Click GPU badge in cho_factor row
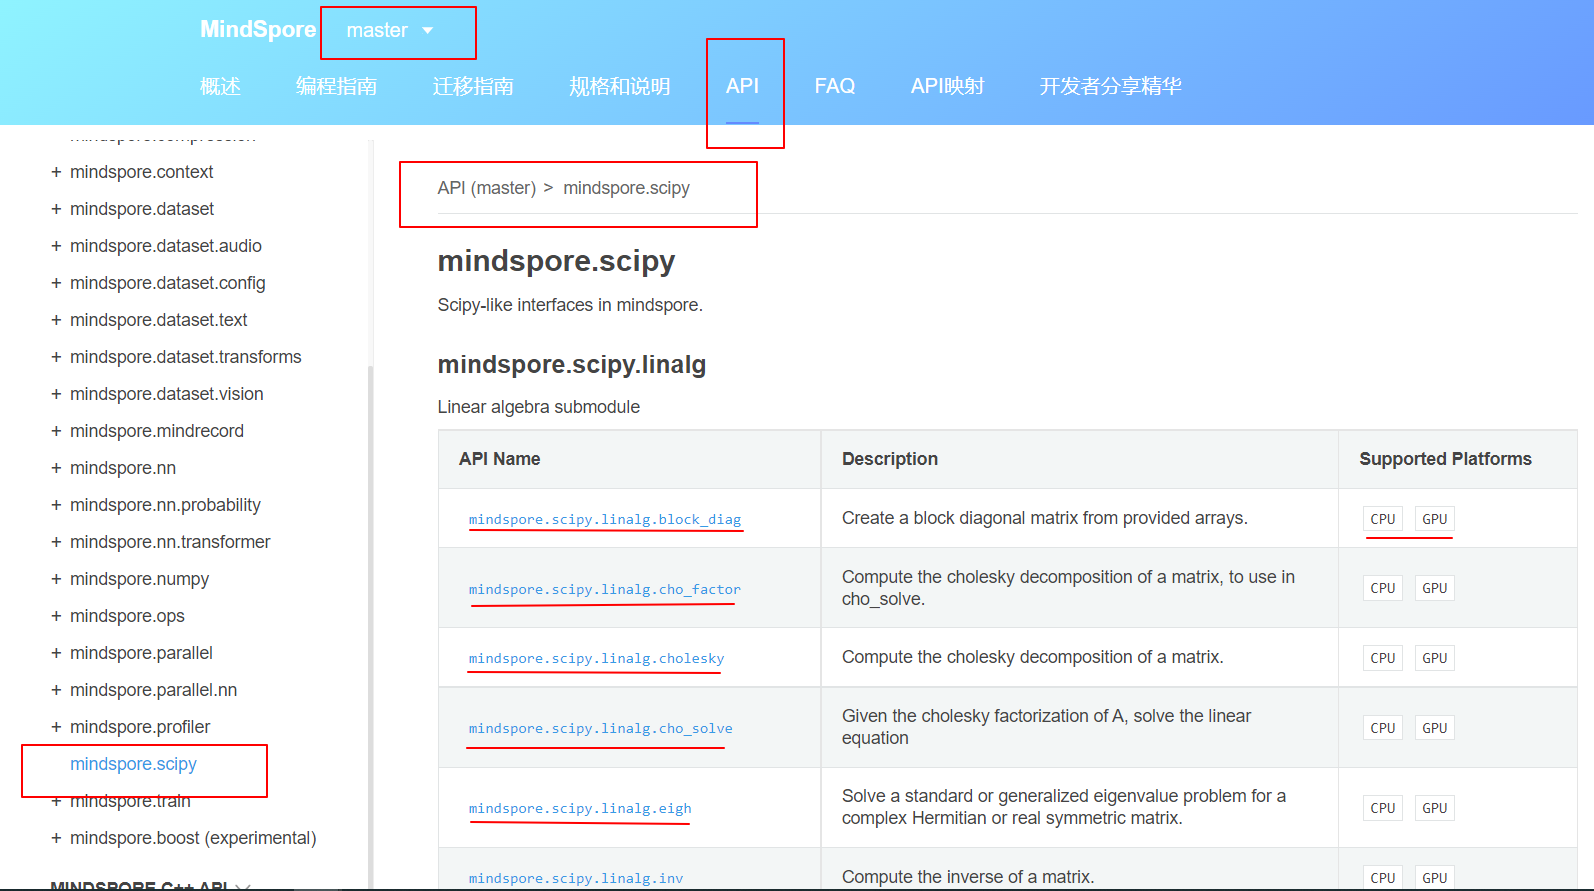This screenshot has height=891, width=1594. tap(1435, 588)
